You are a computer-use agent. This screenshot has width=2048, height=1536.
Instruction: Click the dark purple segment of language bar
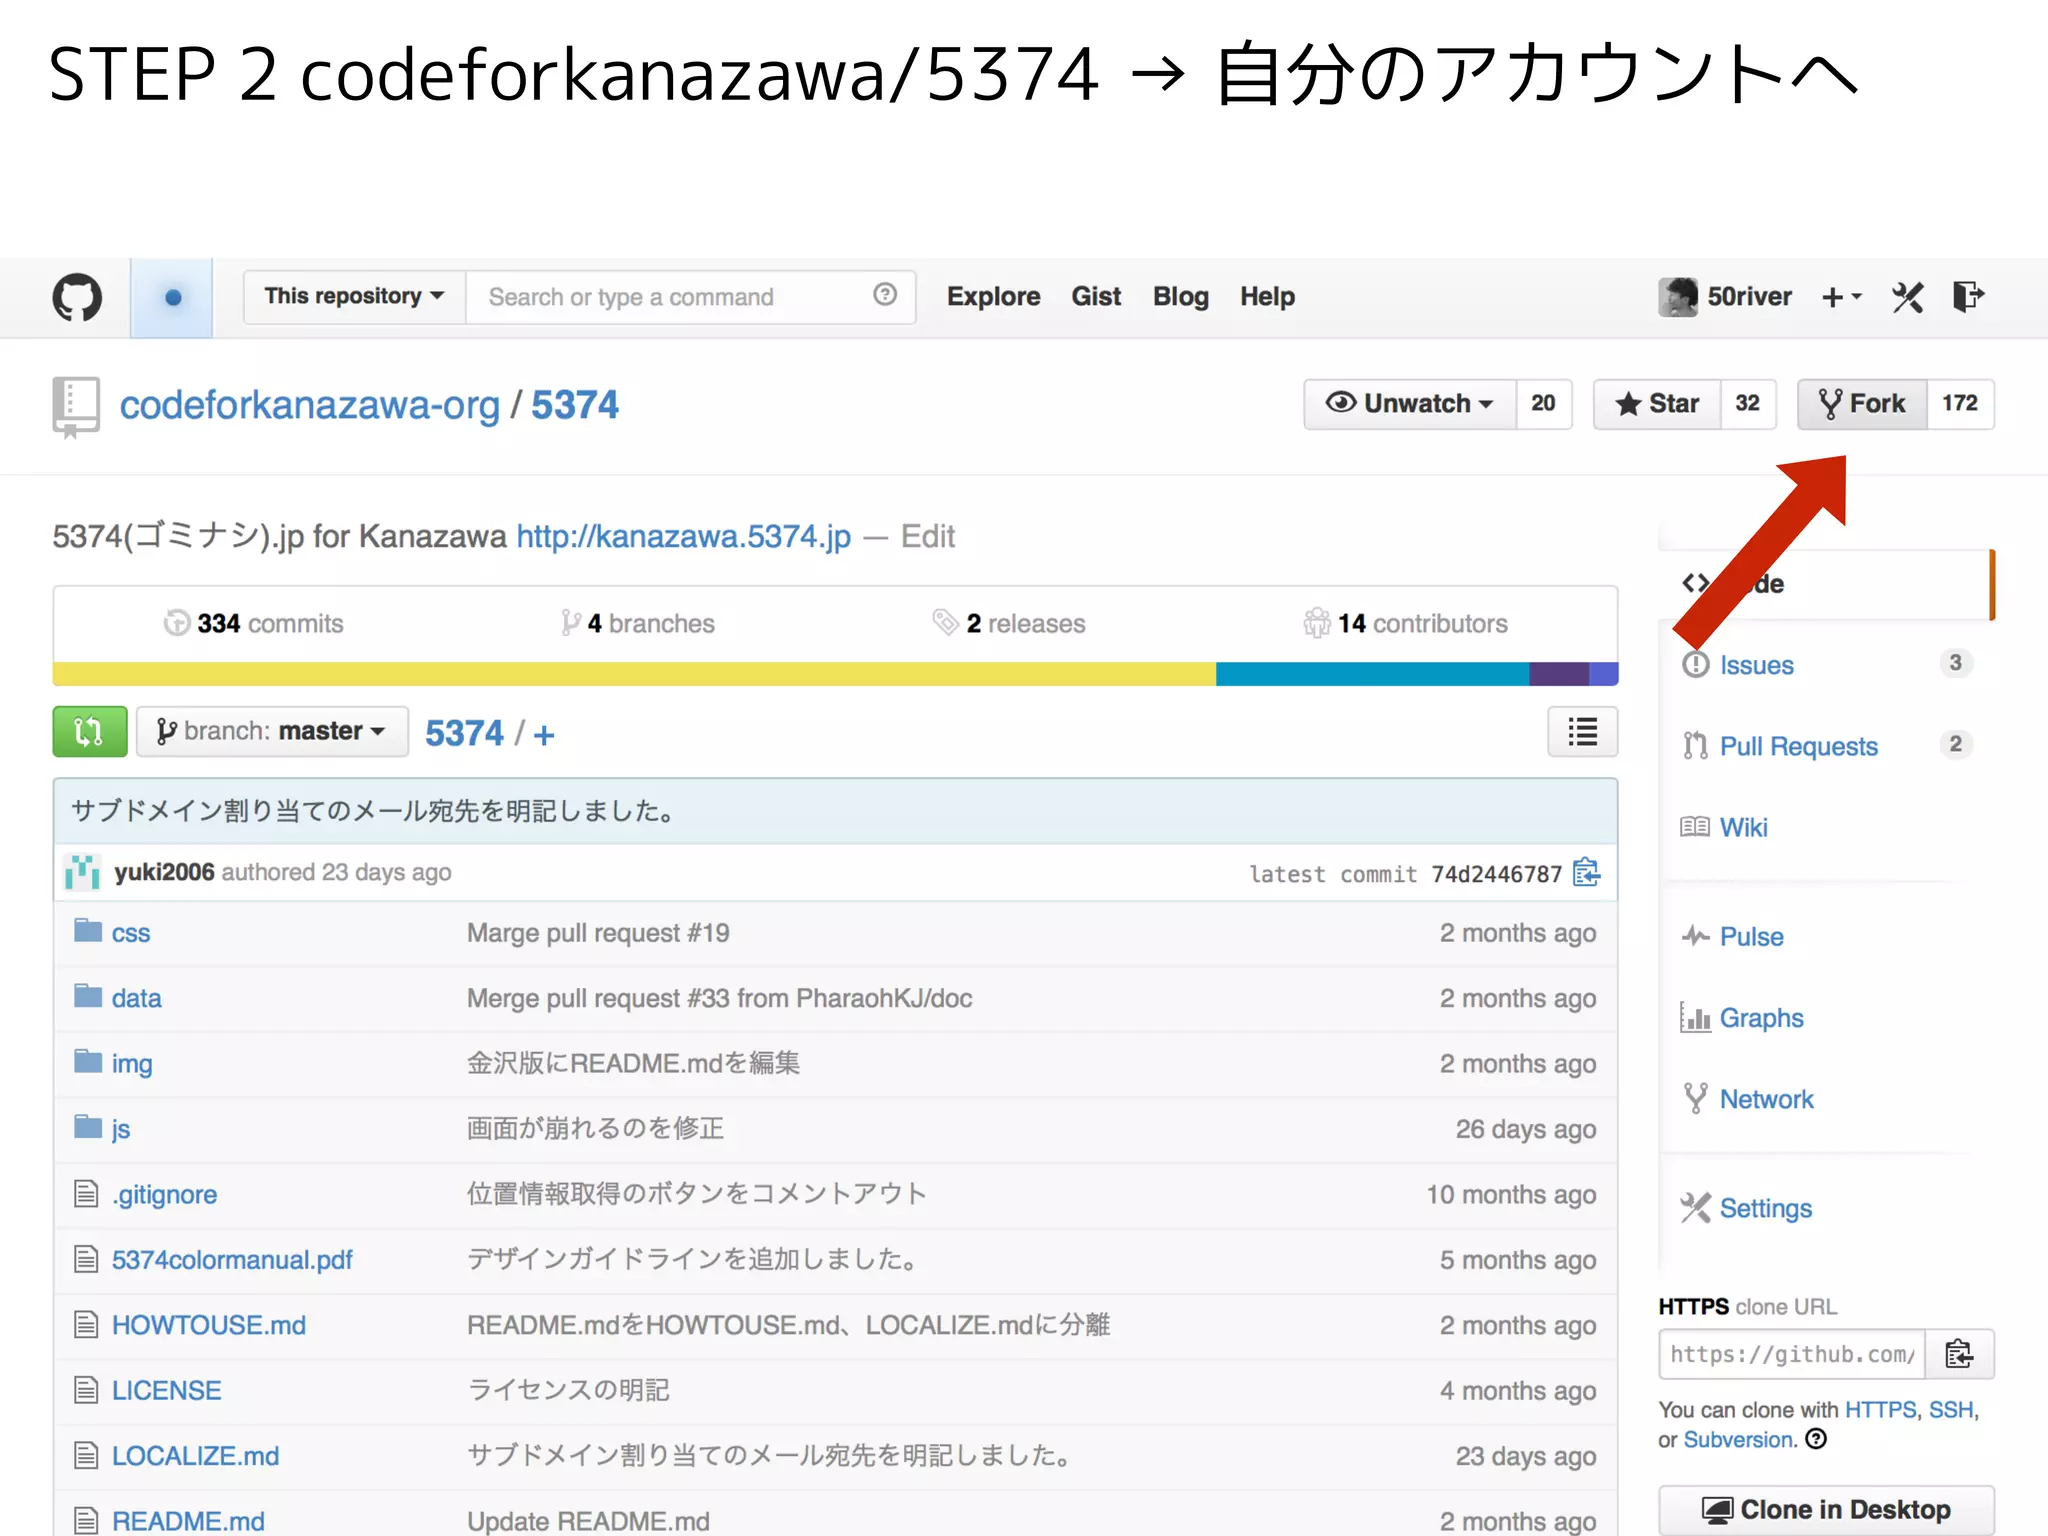point(1559,674)
